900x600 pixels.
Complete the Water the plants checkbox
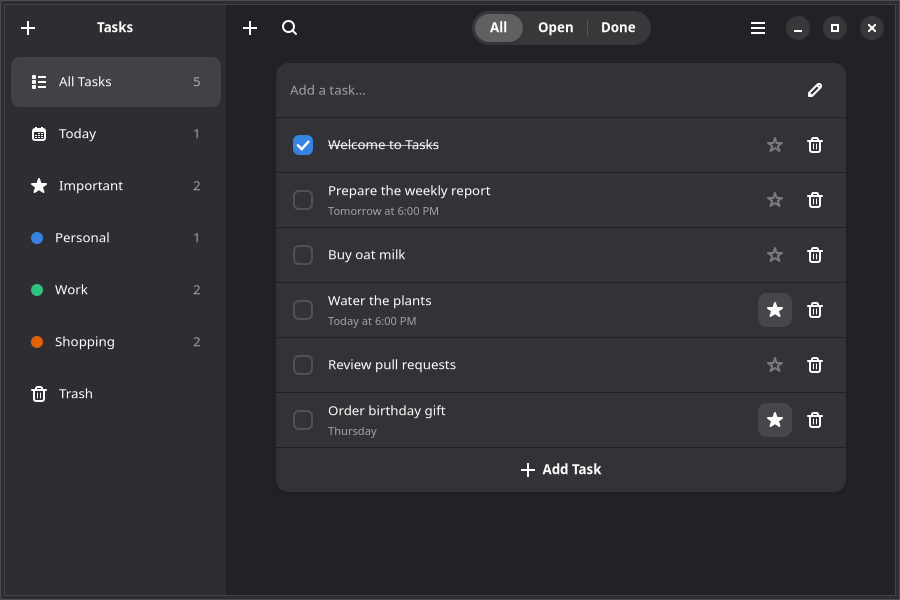click(x=302, y=310)
